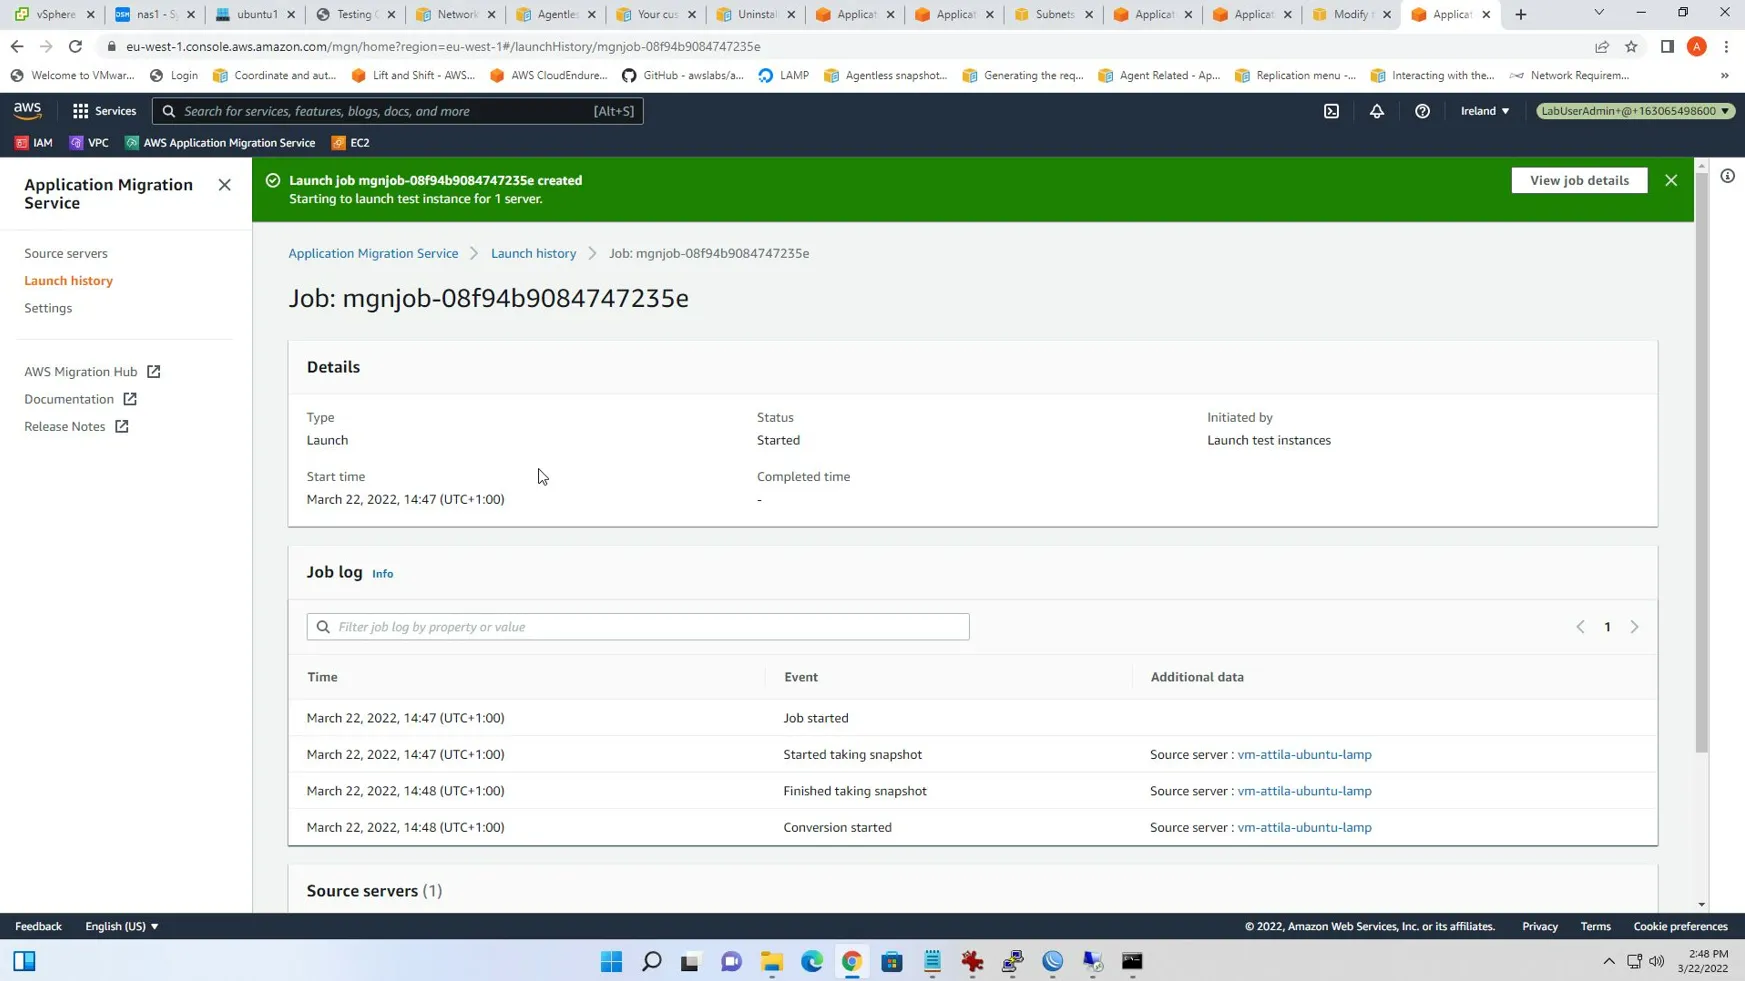Image resolution: width=1745 pixels, height=981 pixels.
Task: Go back in browser history
Action: tap(17, 46)
